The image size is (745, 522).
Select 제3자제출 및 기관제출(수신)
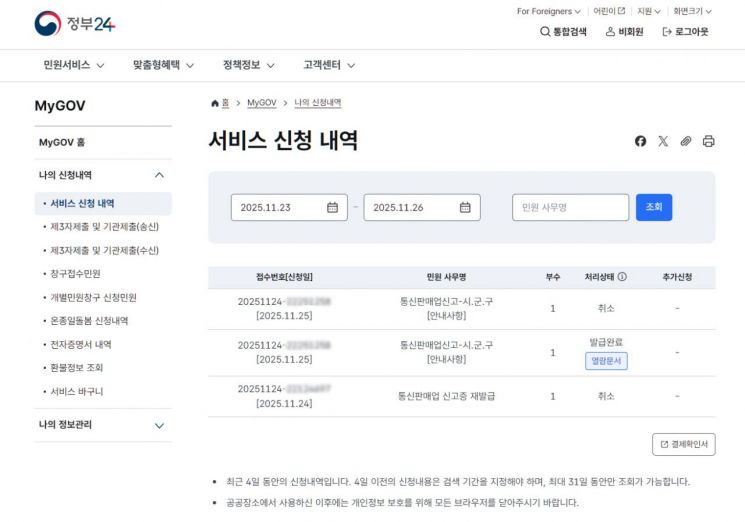pos(104,250)
